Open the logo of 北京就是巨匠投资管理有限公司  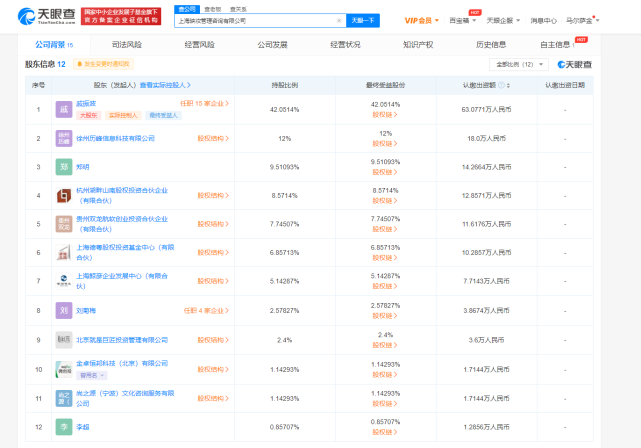(x=64, y=340)
